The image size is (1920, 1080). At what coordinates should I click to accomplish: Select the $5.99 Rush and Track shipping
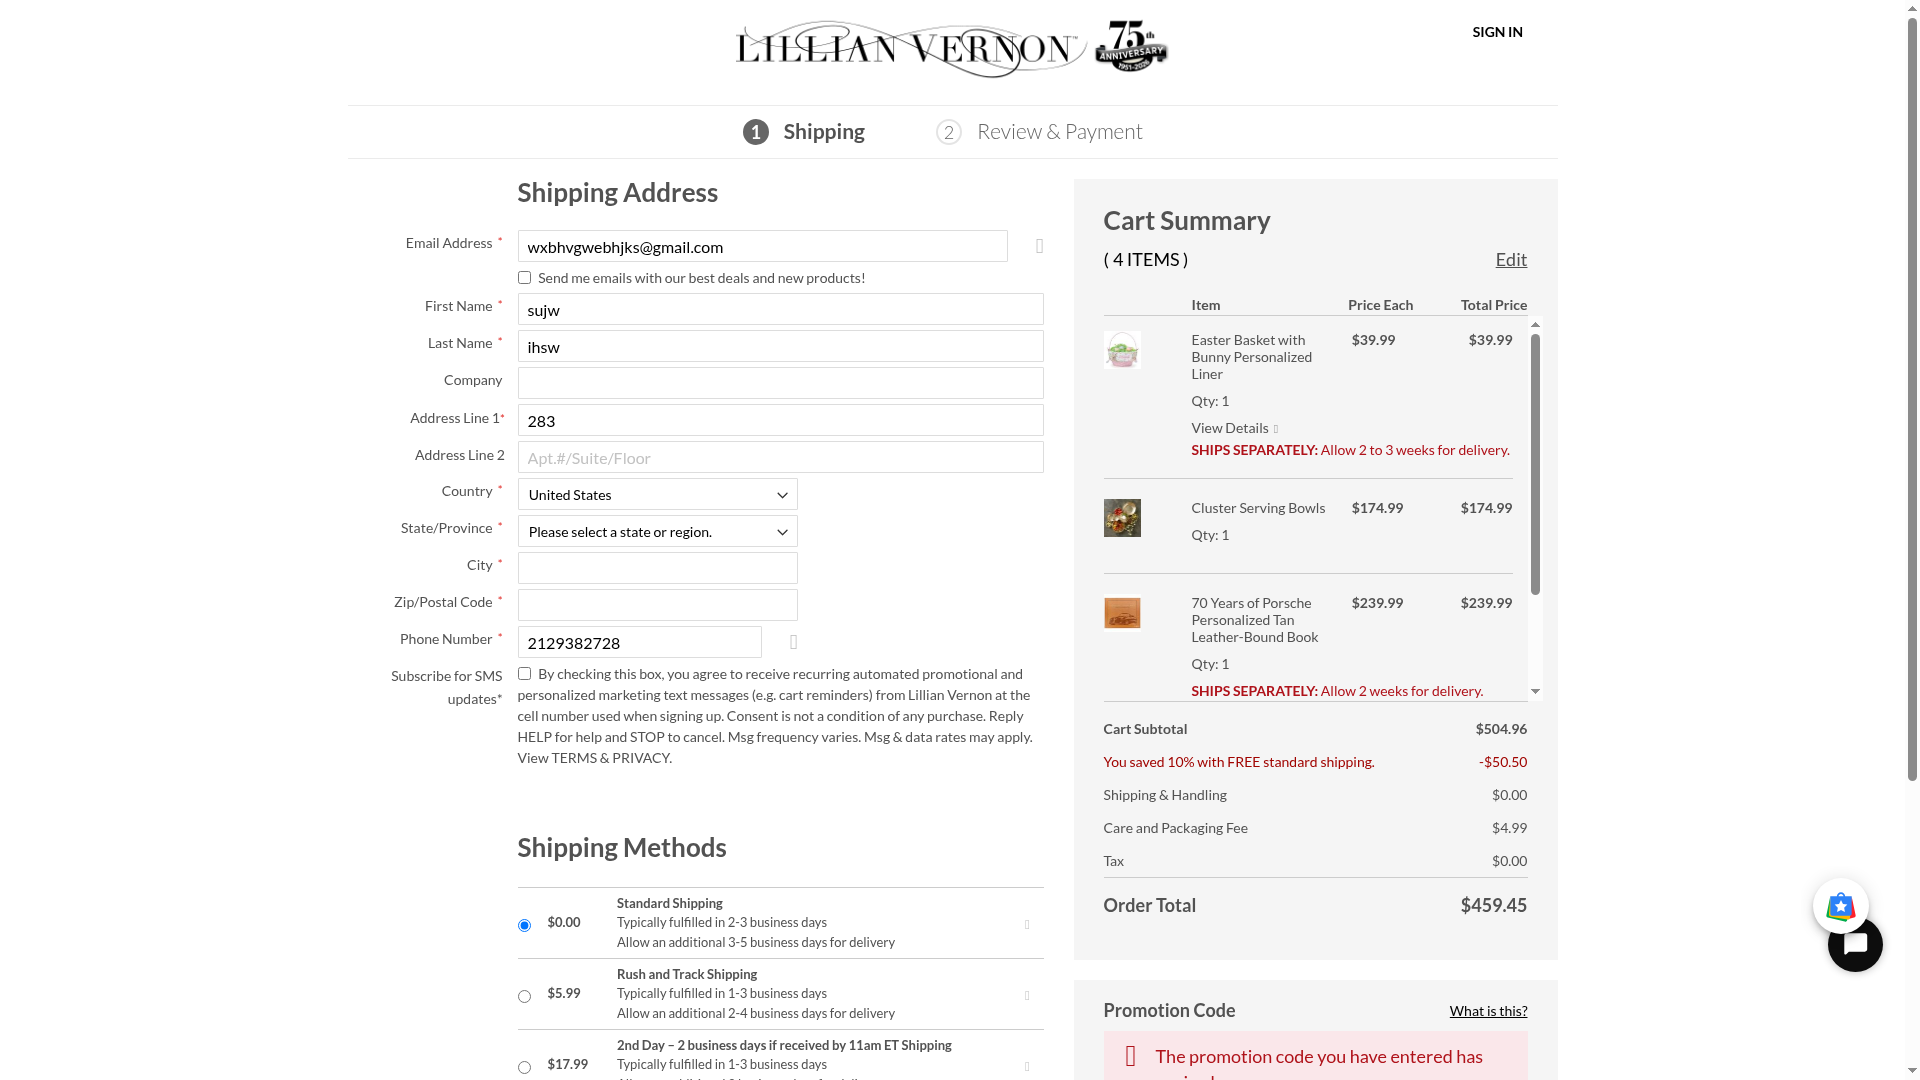click(x=524, y=996)
